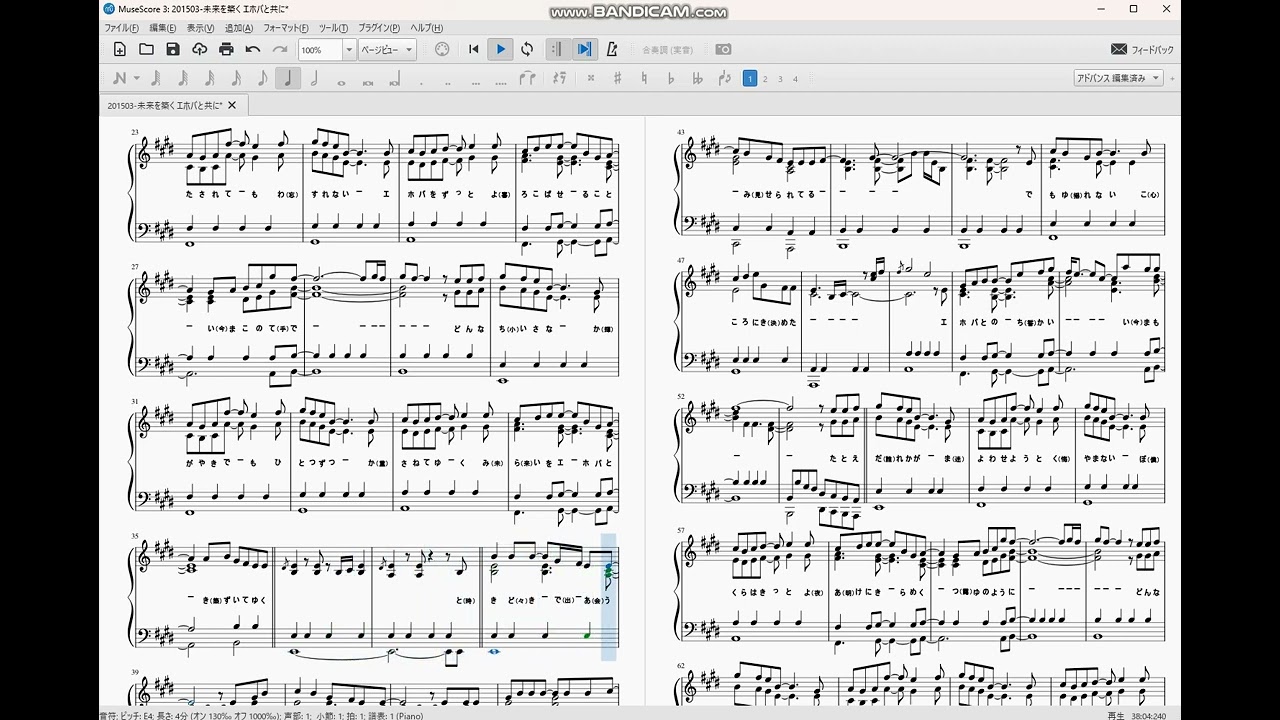Select the eighth note duration

[x=262, y=78]
